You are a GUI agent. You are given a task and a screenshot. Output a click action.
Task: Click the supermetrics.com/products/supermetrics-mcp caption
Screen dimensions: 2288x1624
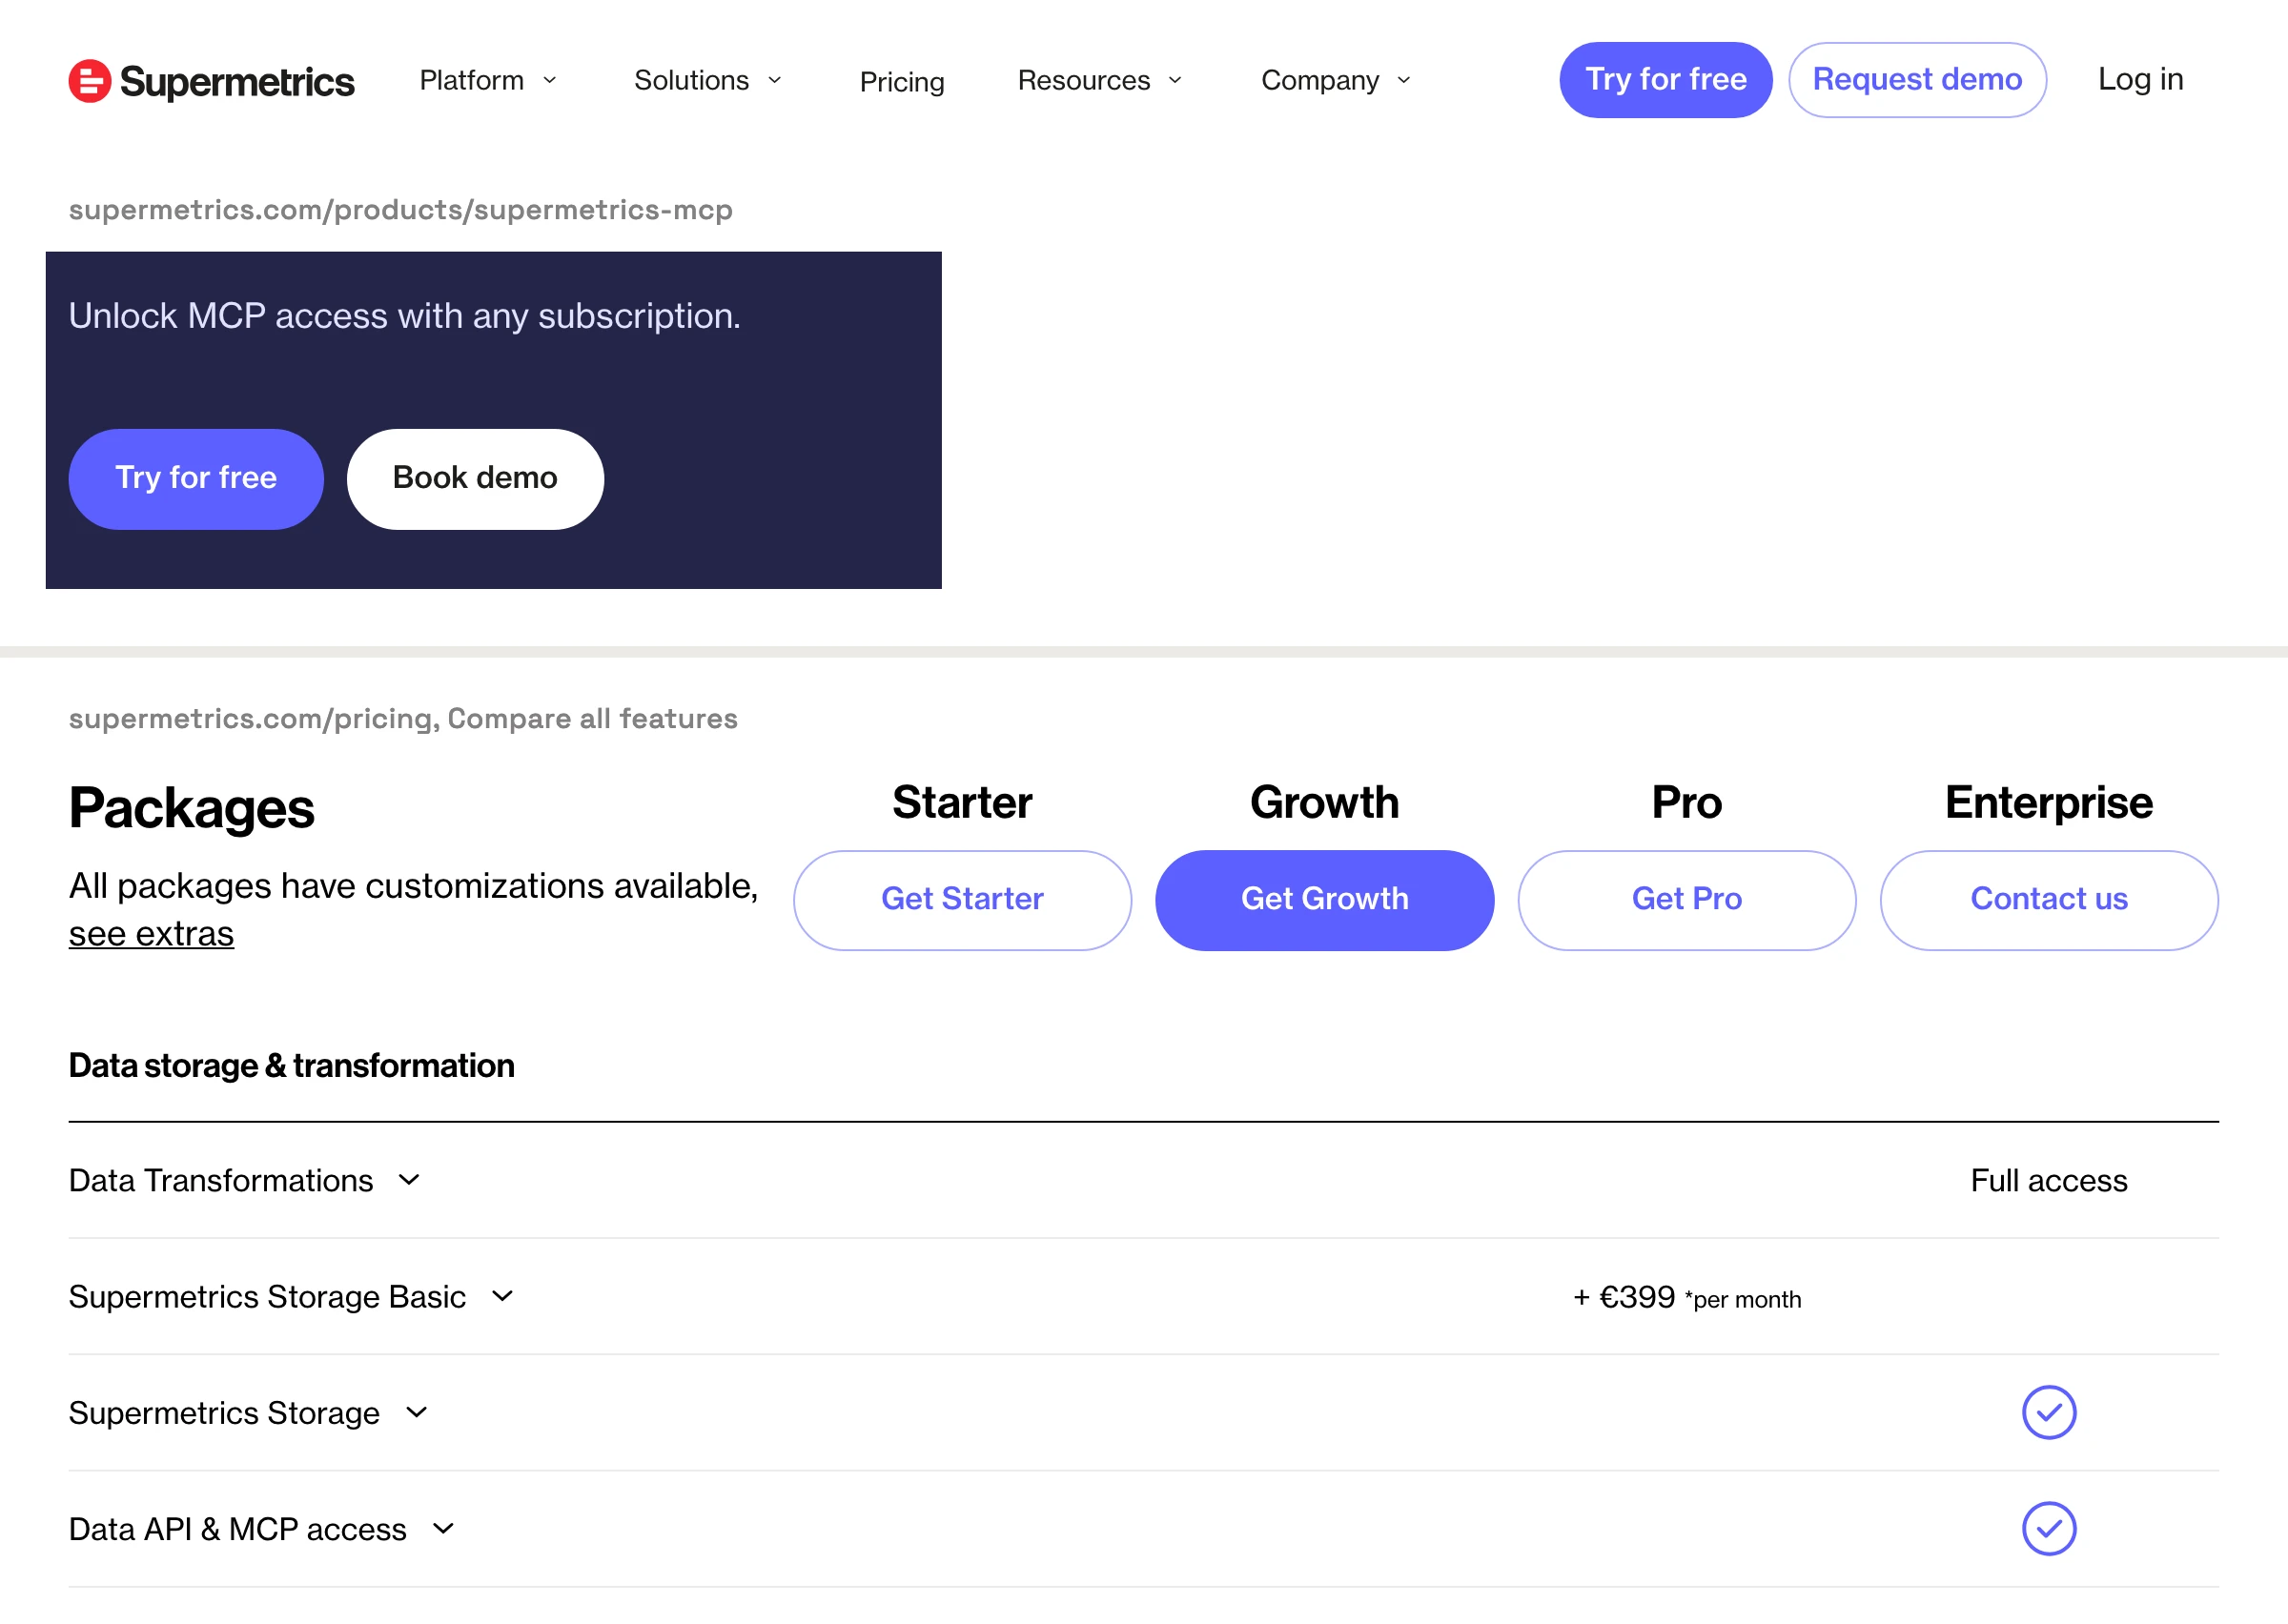[x=400, y=210]
